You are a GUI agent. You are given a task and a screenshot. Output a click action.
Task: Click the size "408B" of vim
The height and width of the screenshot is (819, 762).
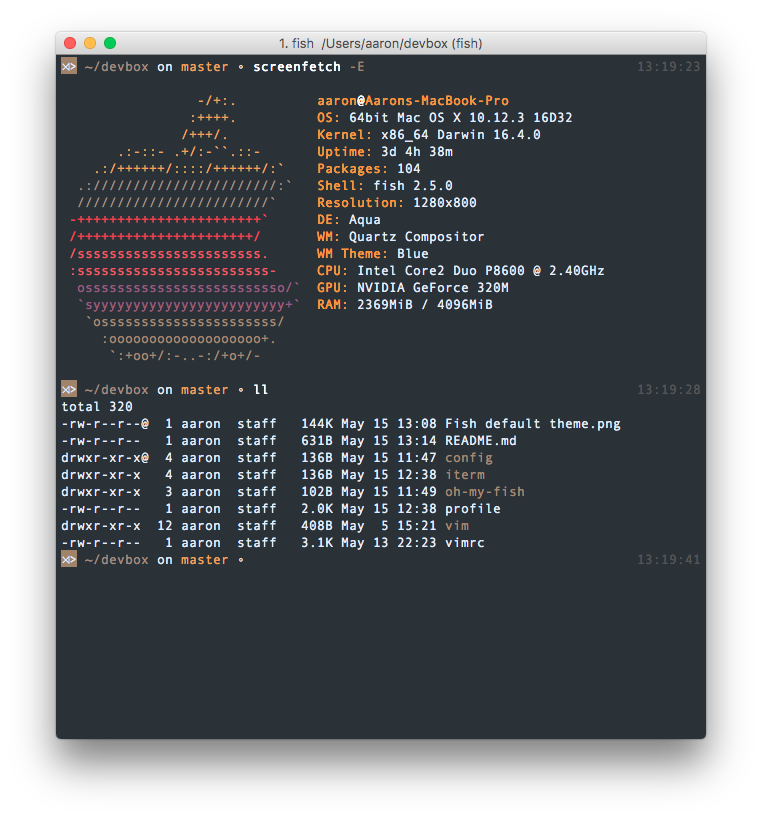tap(317, 526)
